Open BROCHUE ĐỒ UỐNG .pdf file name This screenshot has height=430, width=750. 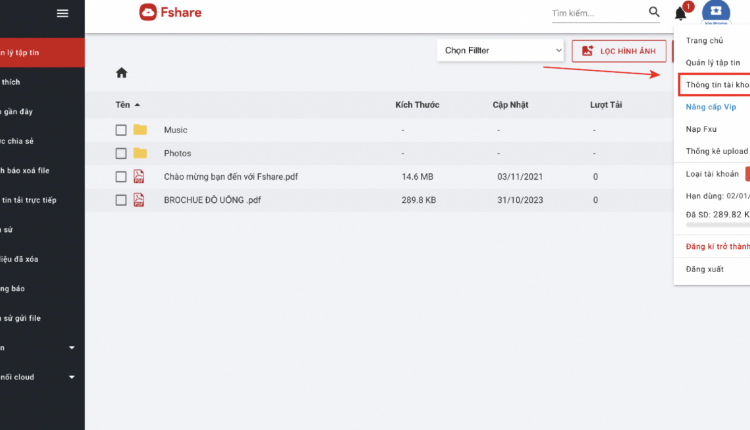(x=212, y=200)
